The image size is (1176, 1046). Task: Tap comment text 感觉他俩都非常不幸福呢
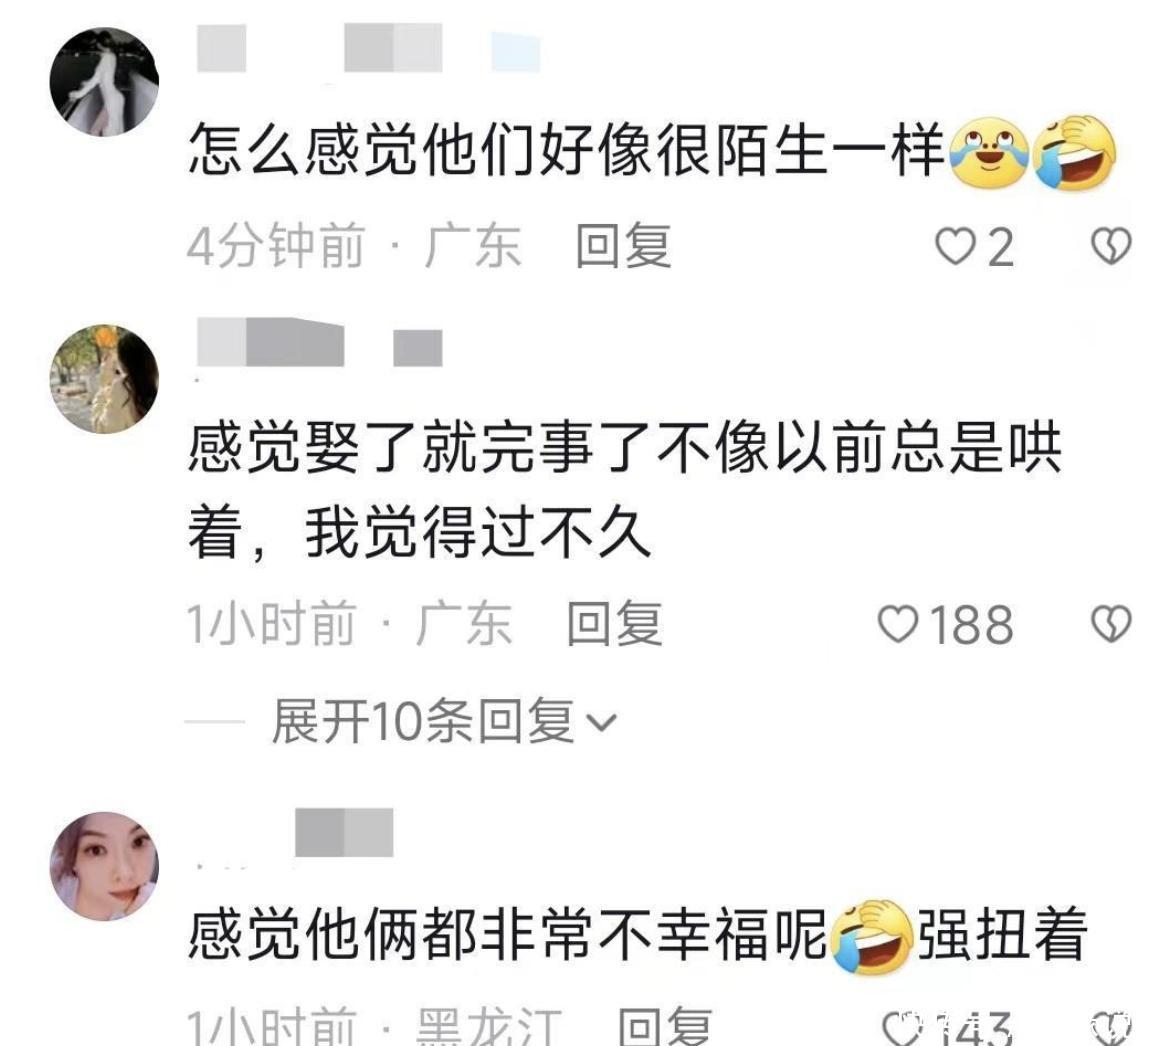(x=507, y=934)
